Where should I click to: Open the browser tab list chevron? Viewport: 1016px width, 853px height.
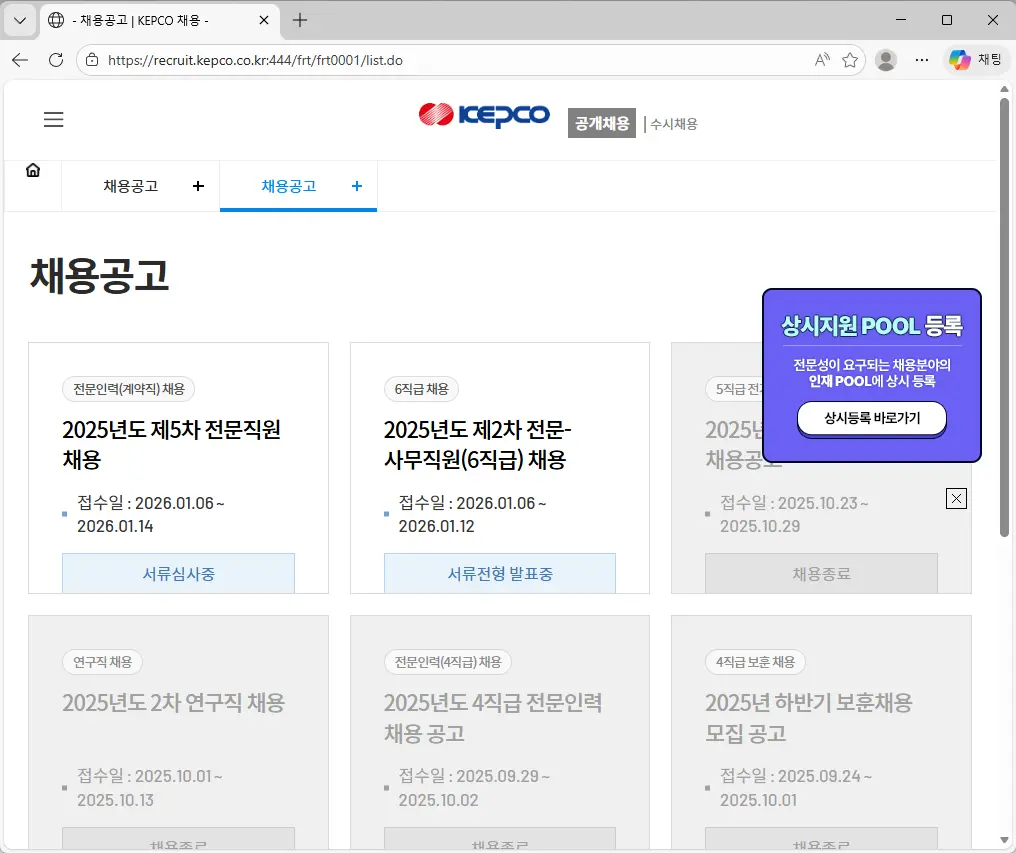pos(19,20)
